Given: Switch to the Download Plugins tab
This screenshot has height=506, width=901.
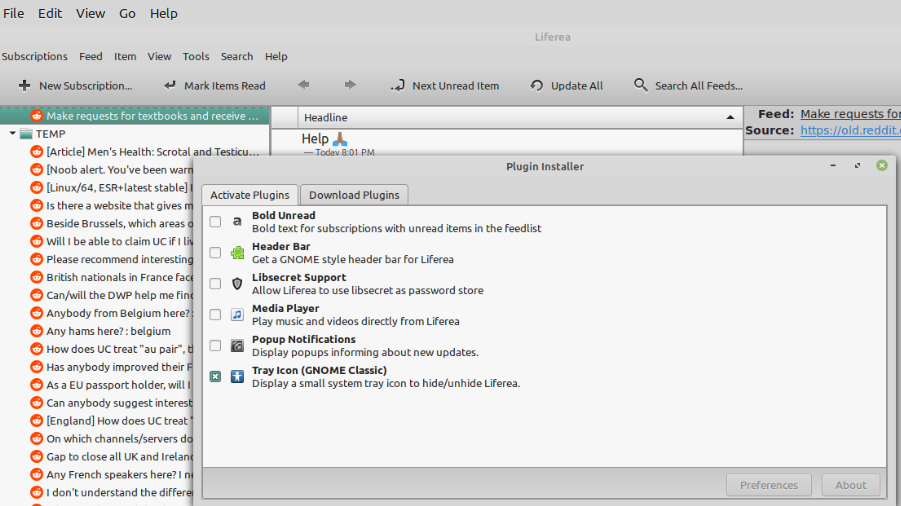Looking at the screenshot, I should (354, 195).
